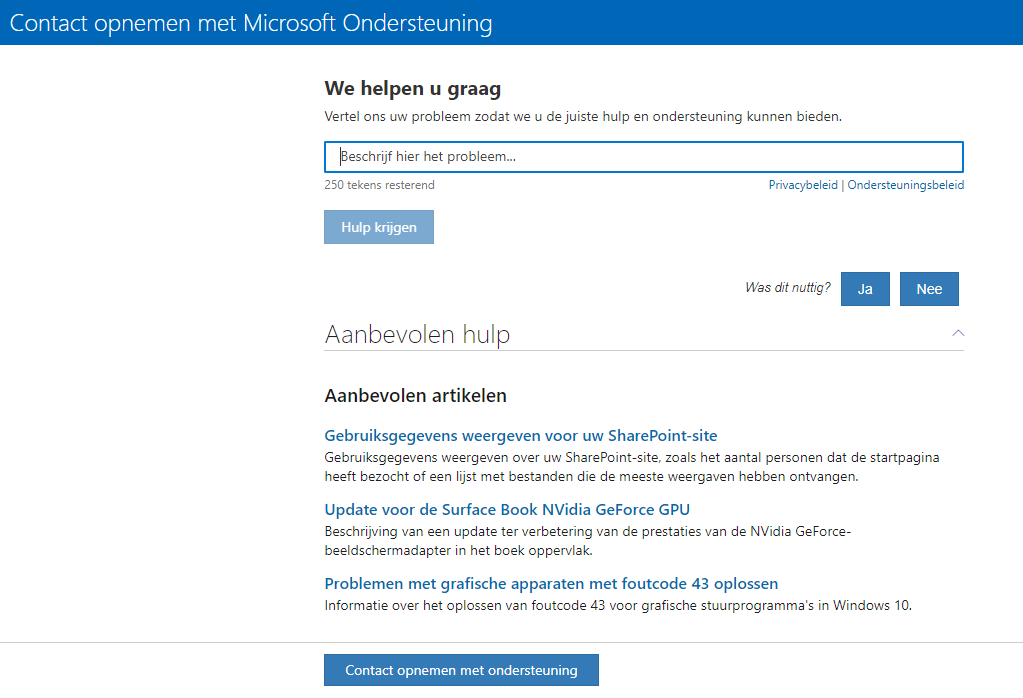Answer Nee to Was dit nuttig
Screen dimensions: 1023x698
(x=929, y=289)
